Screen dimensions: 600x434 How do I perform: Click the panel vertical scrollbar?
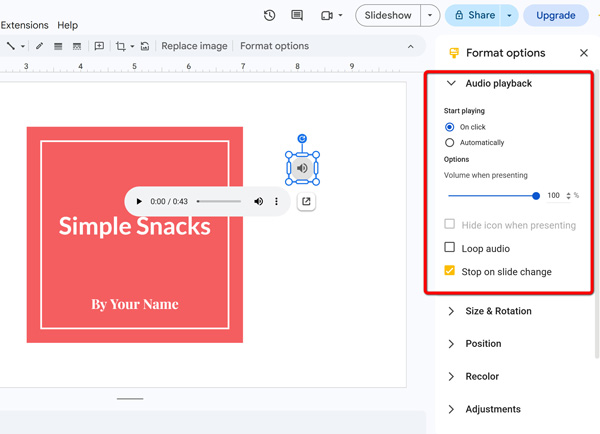[597, 214]
